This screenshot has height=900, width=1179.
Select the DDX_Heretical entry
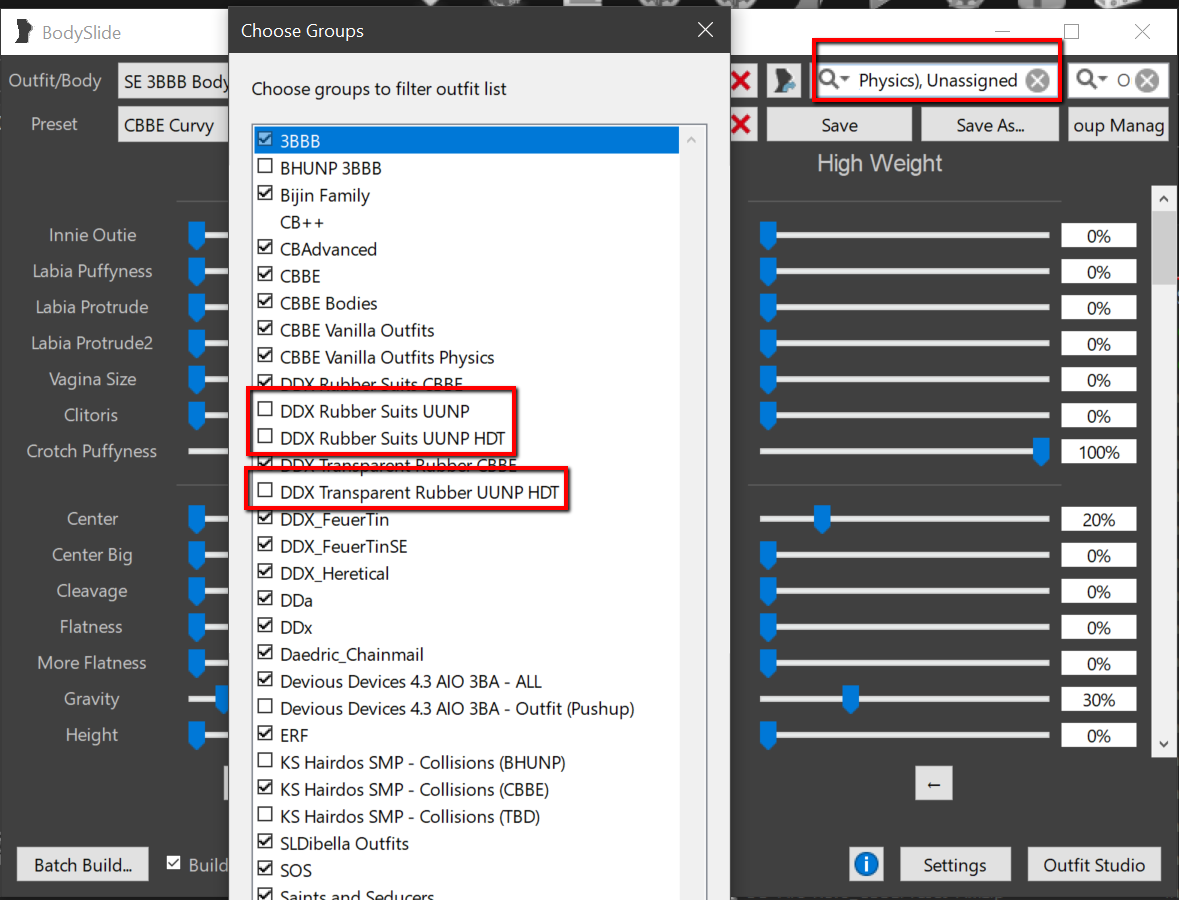tap(466, 573)
